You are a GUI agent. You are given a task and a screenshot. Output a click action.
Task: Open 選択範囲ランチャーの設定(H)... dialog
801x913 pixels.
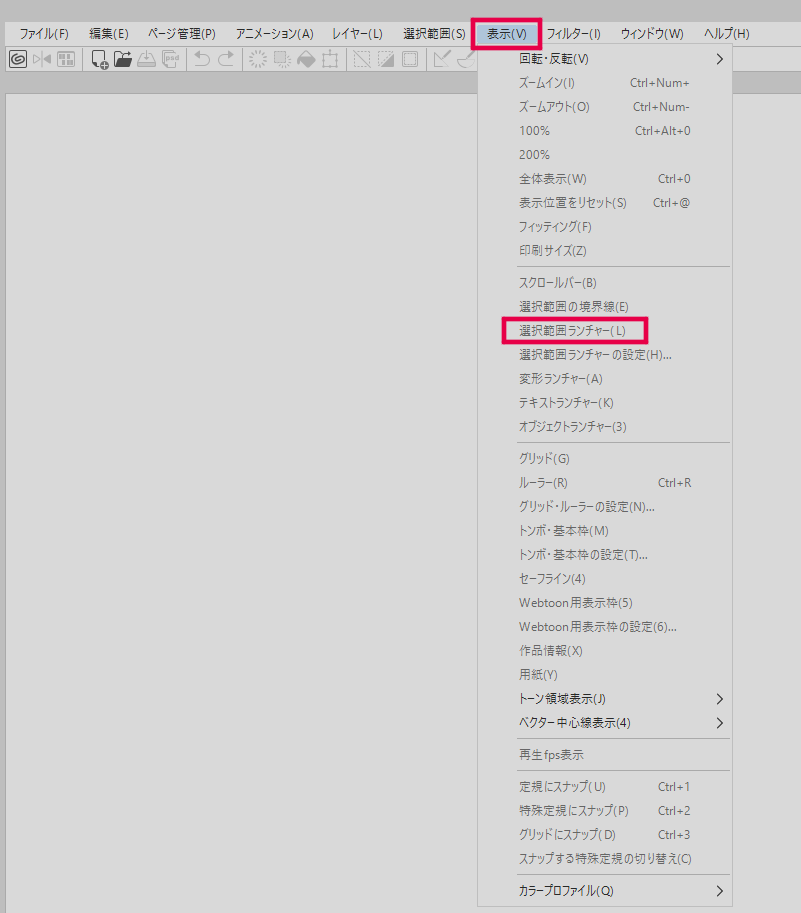pyautogui.click(x=605, y=355)
